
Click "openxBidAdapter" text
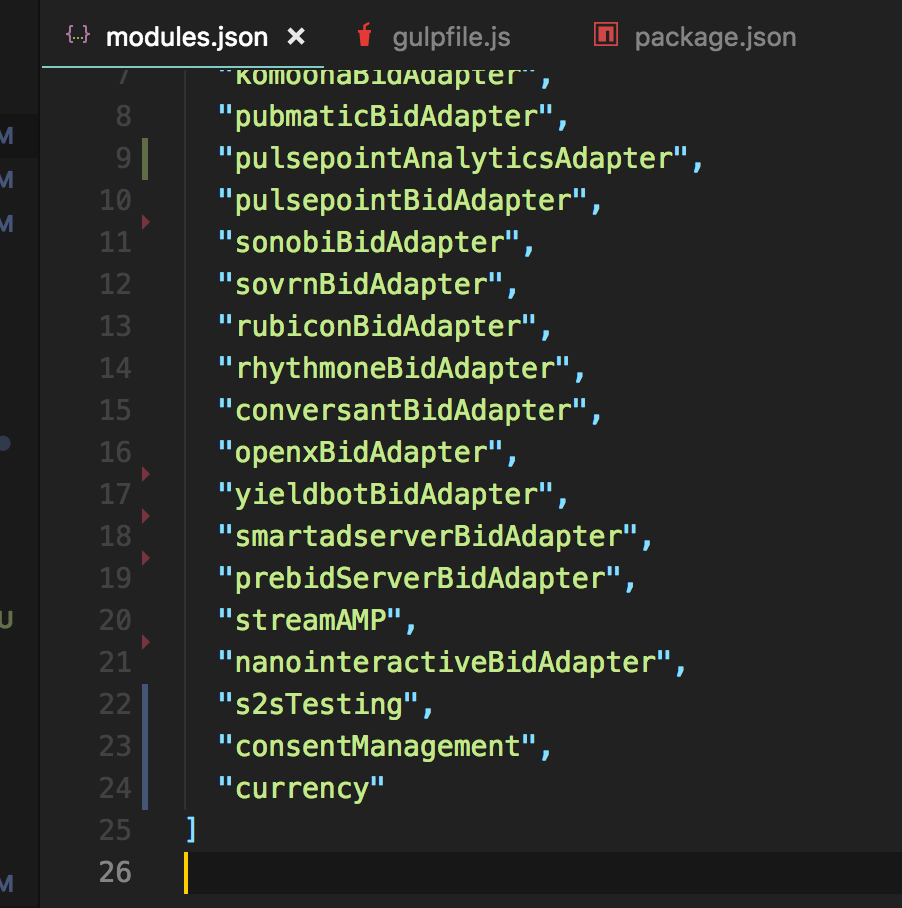click(360, 453)
